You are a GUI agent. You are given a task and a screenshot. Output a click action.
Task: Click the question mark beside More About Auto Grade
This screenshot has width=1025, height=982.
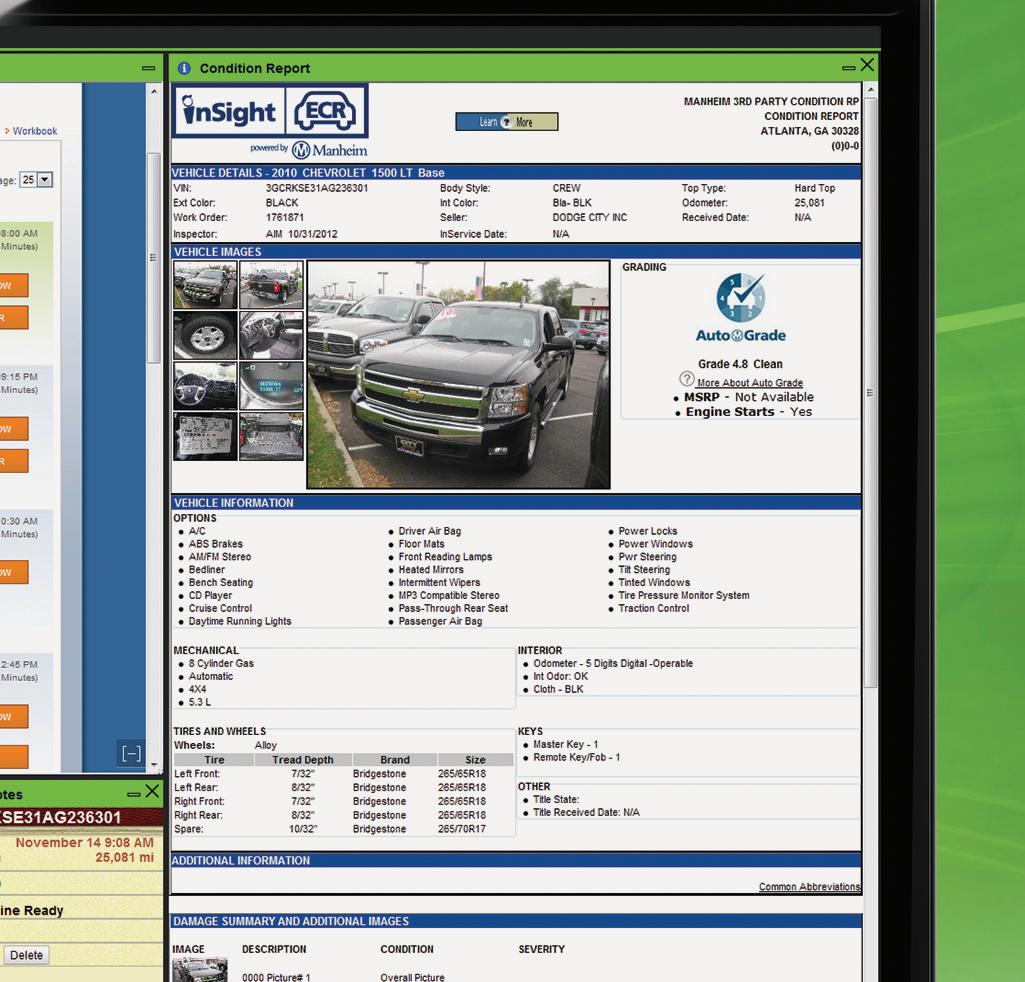[686, 379]
